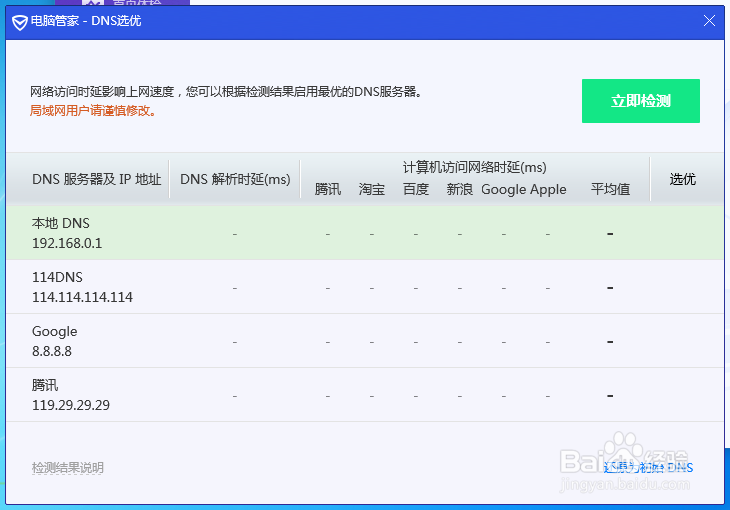Click the 电脑管家 shield logo icon
The width and height of the screenshot is (730, 510).
(x=20, y=22)
